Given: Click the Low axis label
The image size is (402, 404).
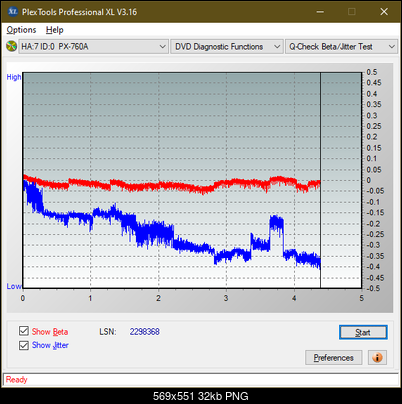Looking at the screenshot, I should click(x=14, y=286).
